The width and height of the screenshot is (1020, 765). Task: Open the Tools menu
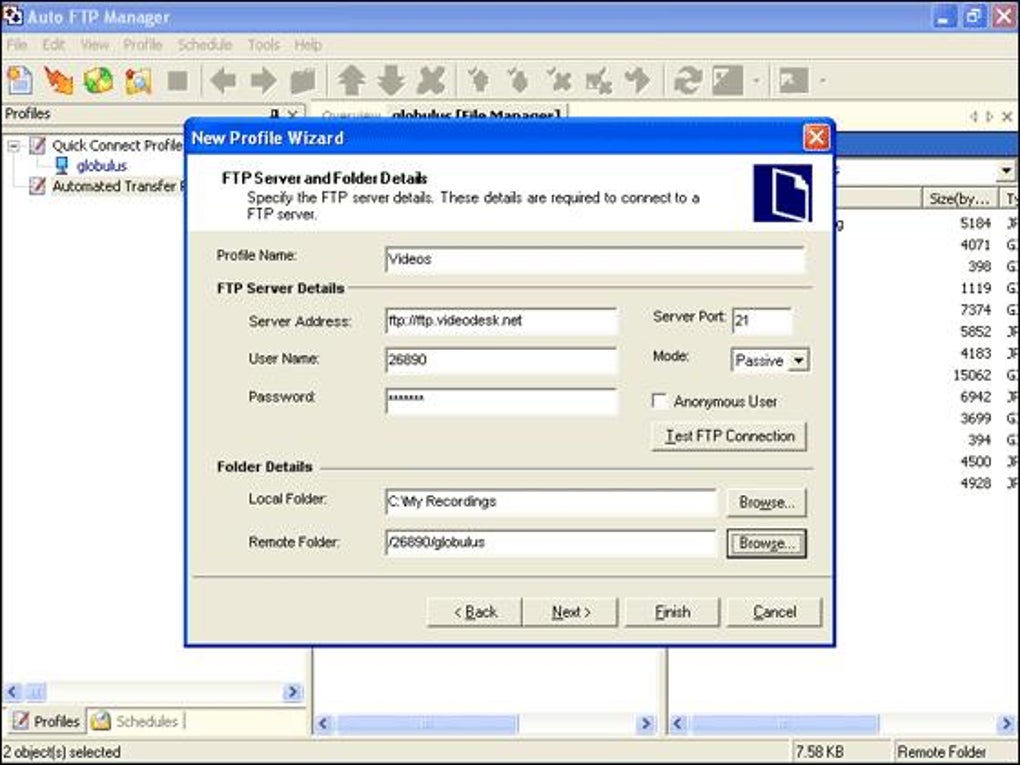click(x=263, y=45)
